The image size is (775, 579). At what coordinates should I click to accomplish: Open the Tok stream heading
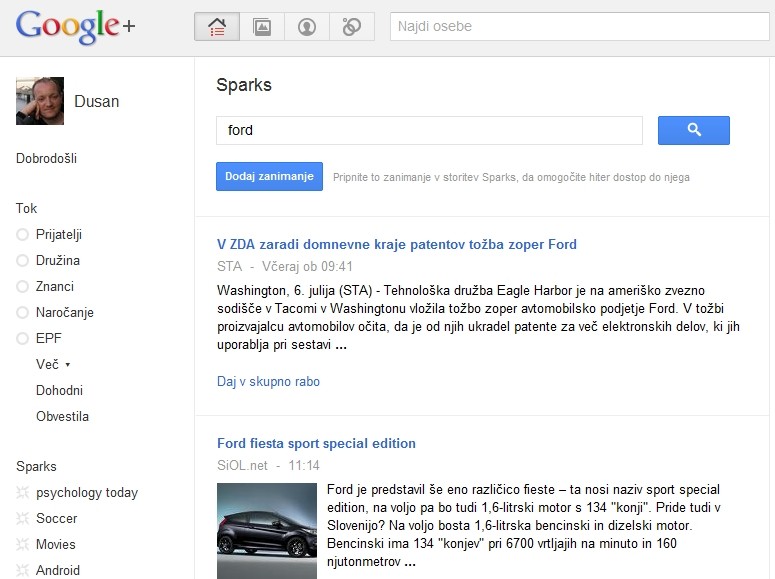click(26, 208)
